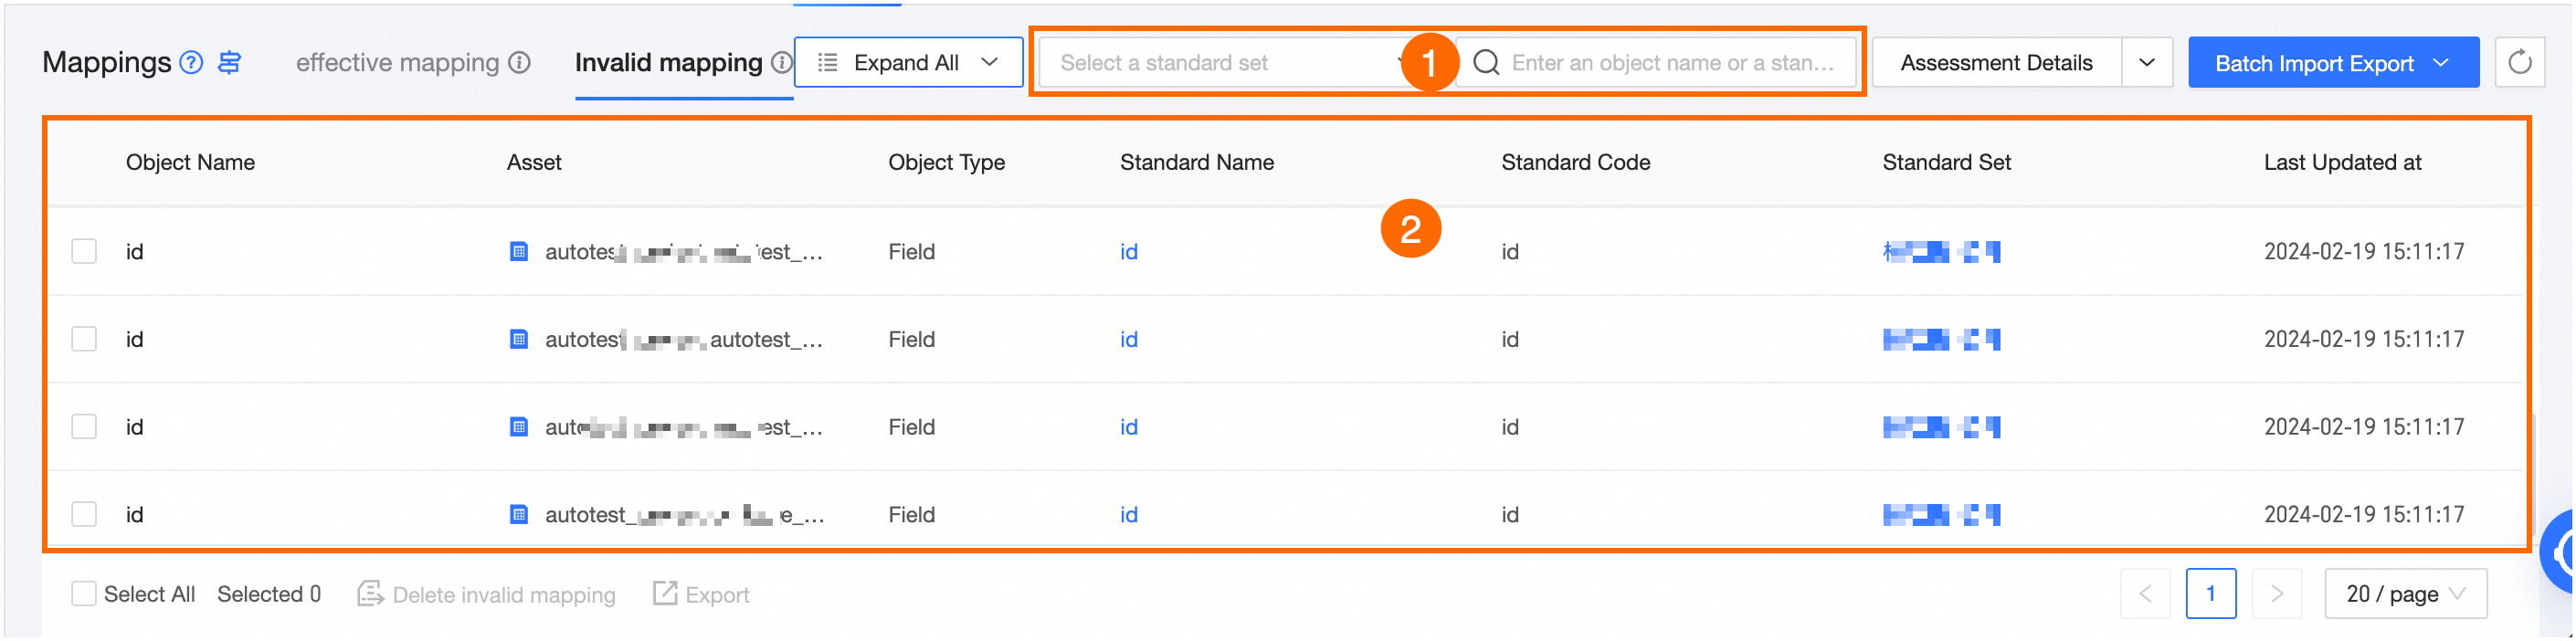
Task: Go to the previous page arrow
Action: [x=2145, y=594]
